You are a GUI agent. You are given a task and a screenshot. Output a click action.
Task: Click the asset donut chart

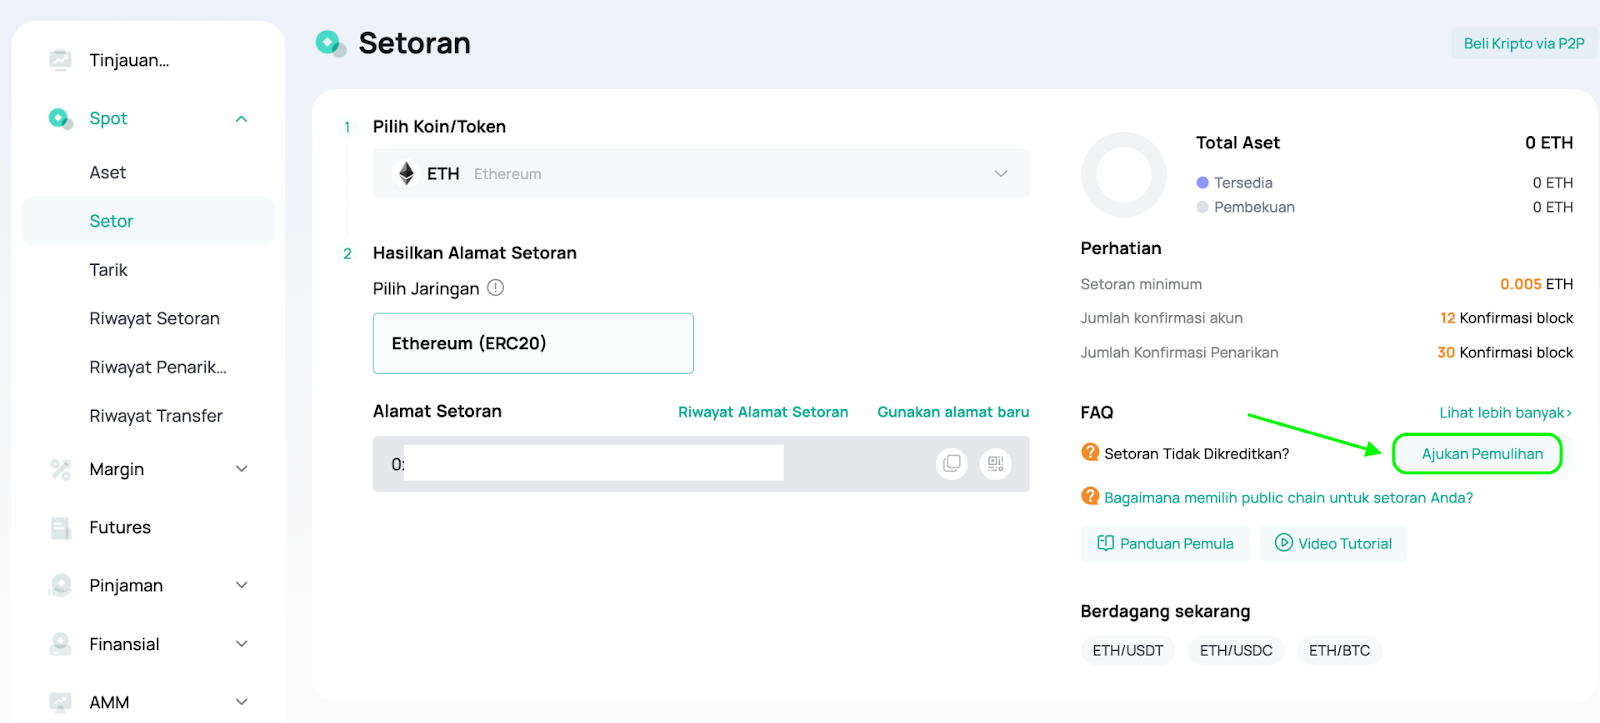pos(1124,175)
